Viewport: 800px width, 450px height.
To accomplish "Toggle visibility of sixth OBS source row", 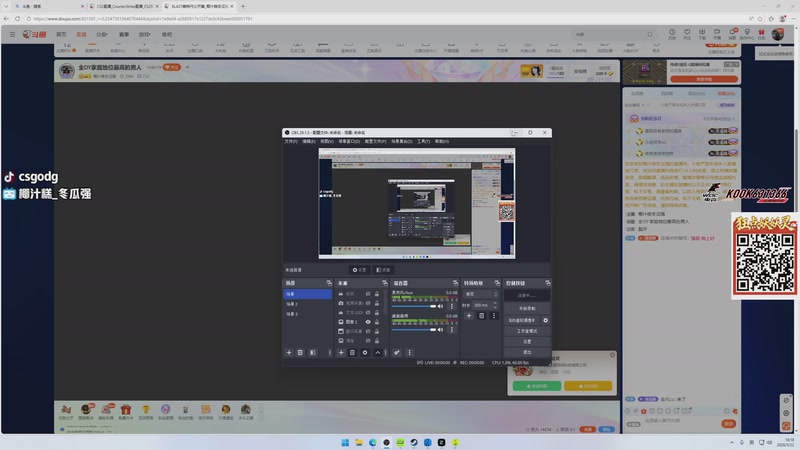I will point(368,340).
